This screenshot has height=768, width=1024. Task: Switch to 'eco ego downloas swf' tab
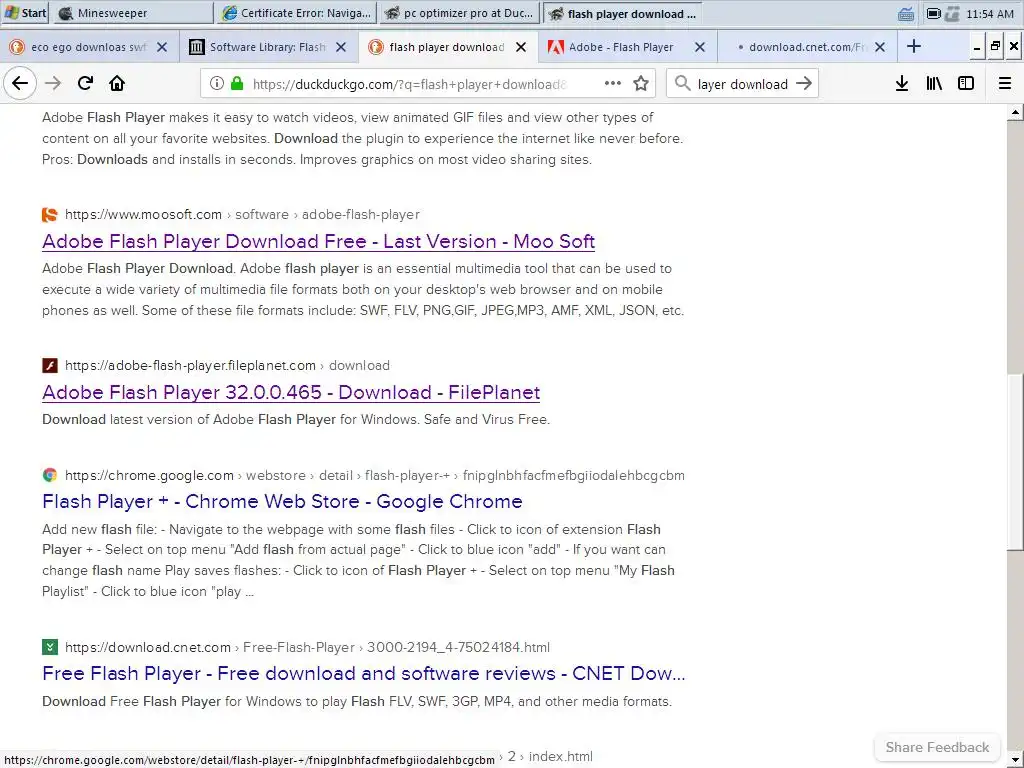click(89, 47)
